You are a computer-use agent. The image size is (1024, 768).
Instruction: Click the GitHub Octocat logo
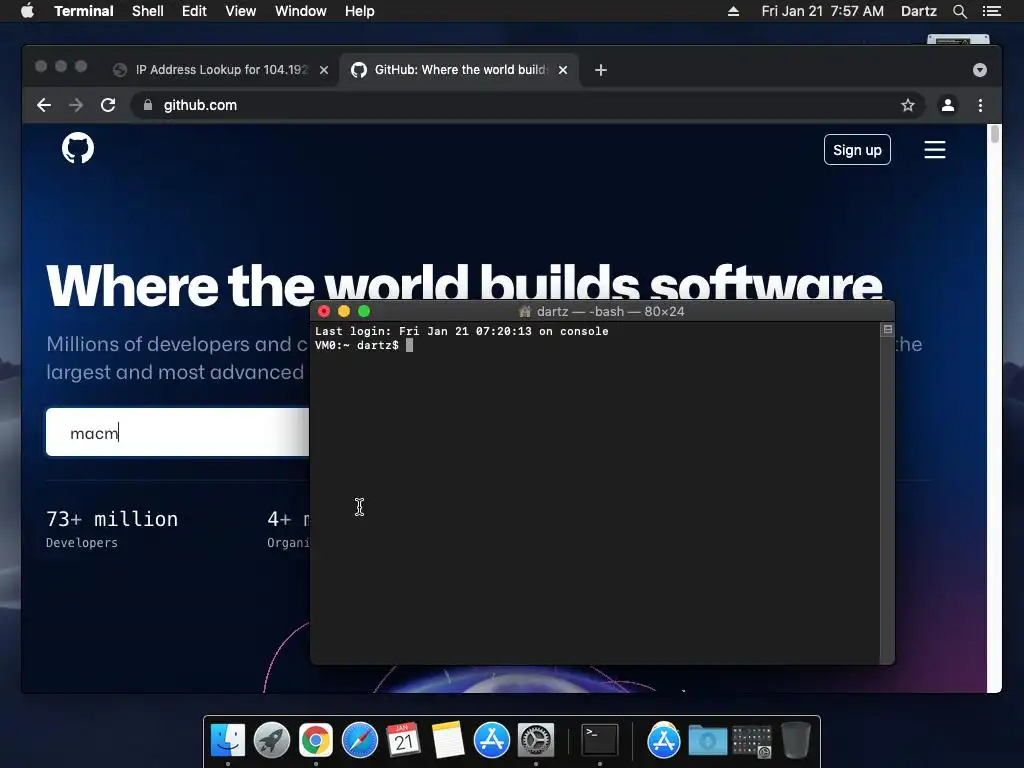(78, 148)
